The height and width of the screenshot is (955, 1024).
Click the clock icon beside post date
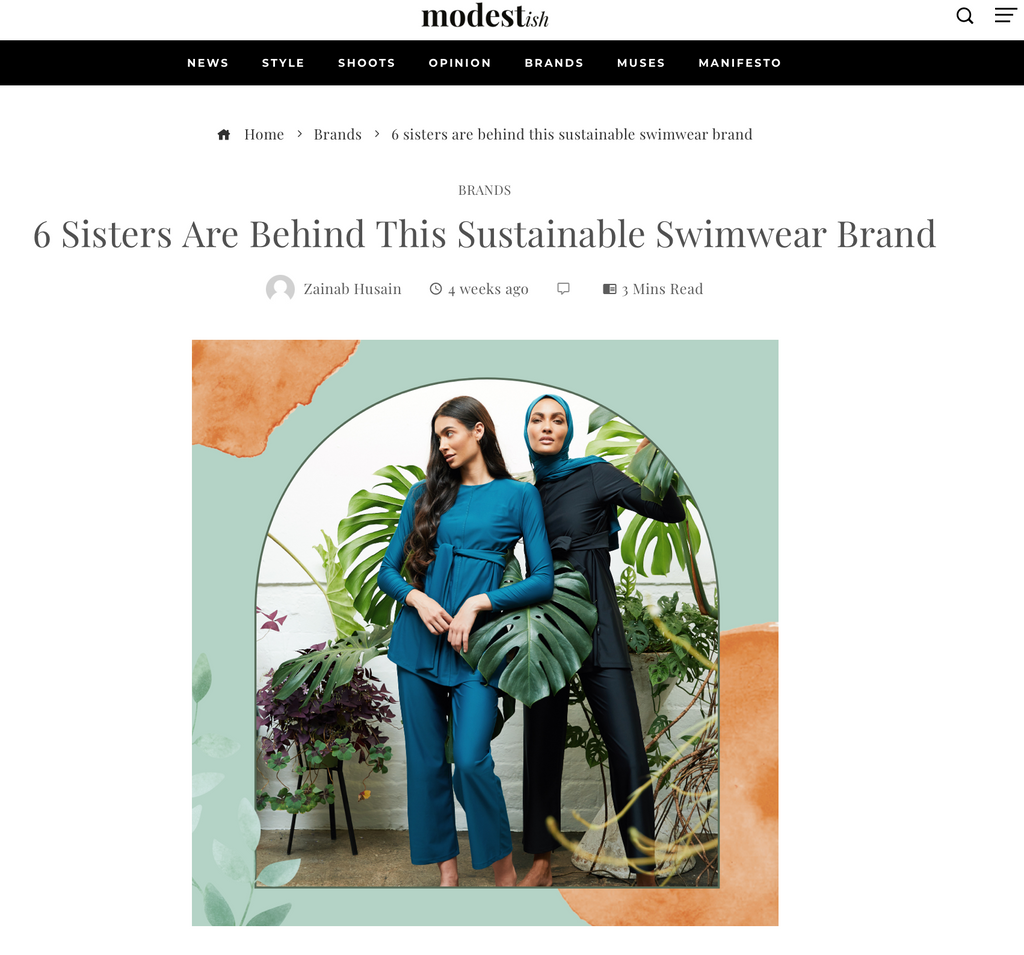click(435, 289)
